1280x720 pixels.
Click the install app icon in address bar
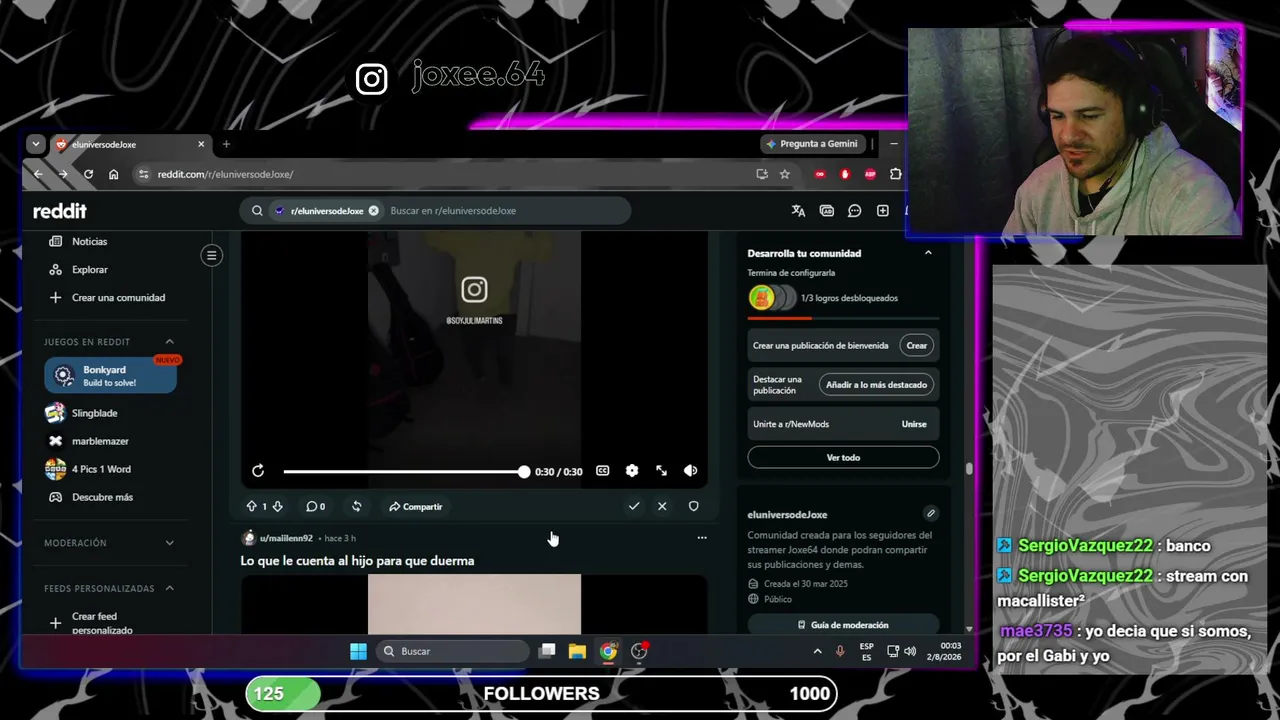tap(762, 174)
